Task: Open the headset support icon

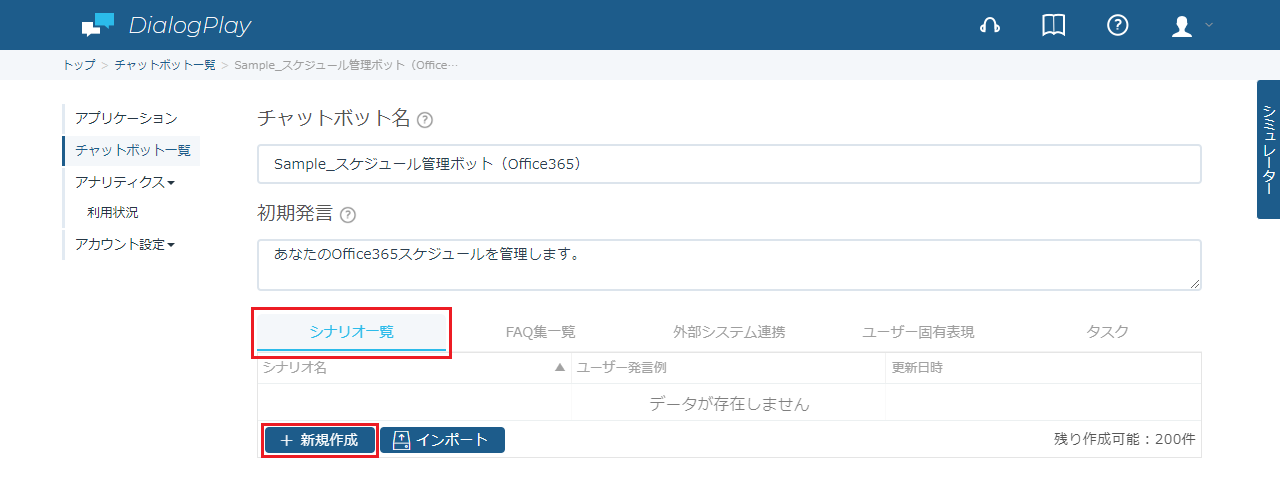Action: click(990, 26)
